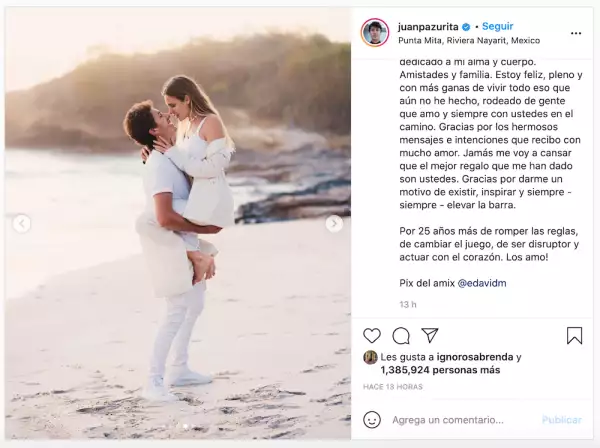This screenshot has height=448, width=600.
Task: Open ignorosabrenda's profile from the likes
Action: pos(474,357)
